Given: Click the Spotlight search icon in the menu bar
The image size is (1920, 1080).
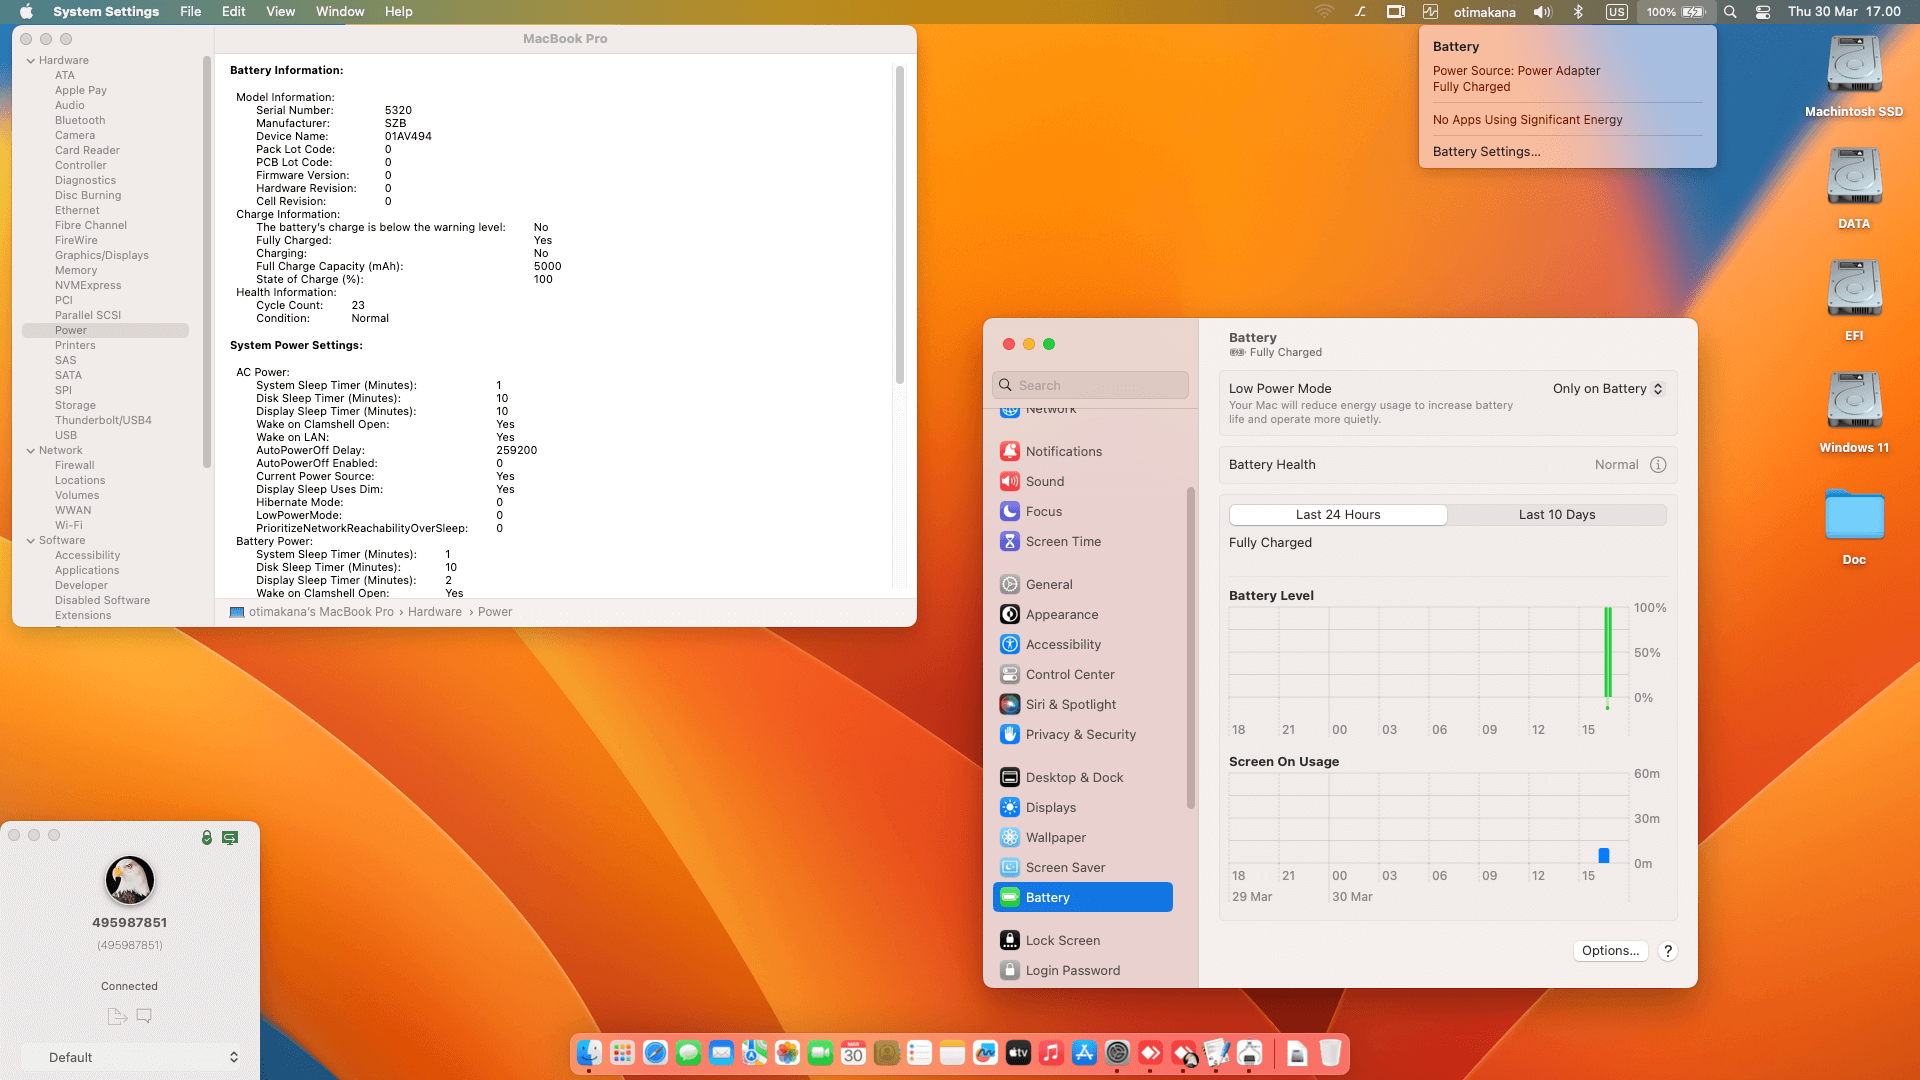Looking at the screenshot, I should pos(1729,12).
